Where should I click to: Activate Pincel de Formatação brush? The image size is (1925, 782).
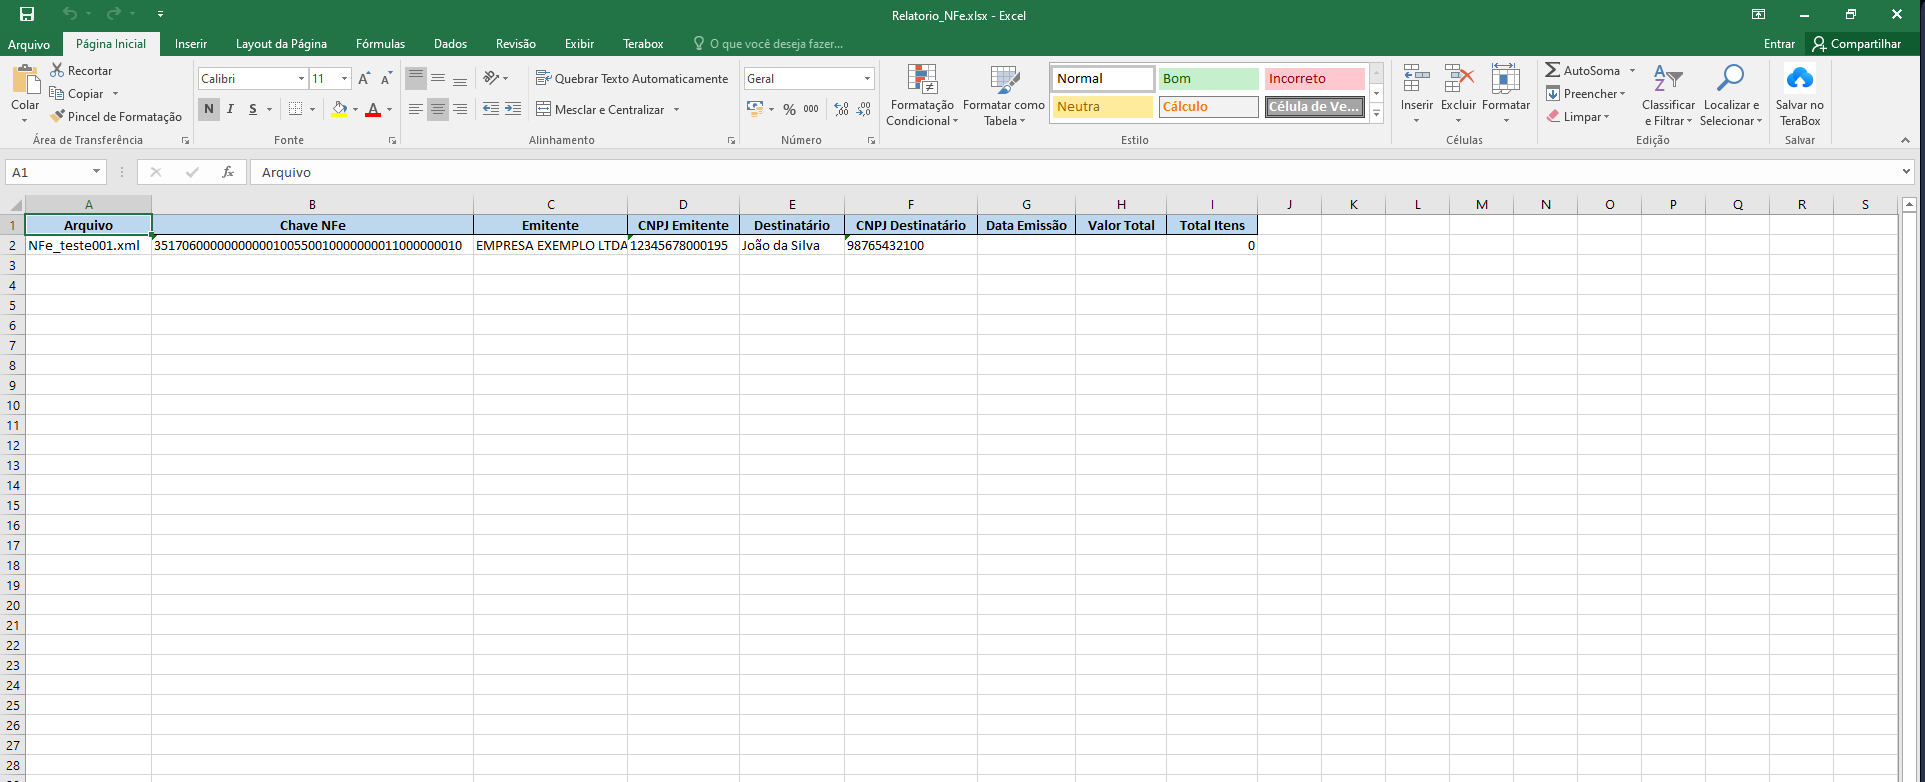[x=116, y=116]
